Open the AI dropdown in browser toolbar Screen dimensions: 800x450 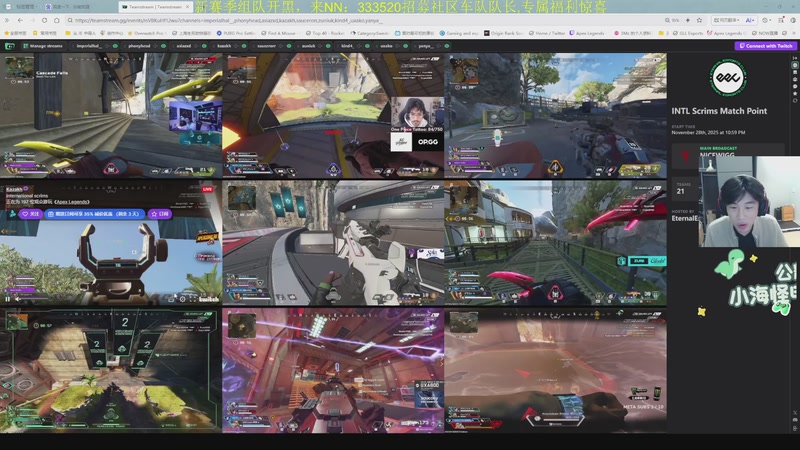[x=750, y=20]
